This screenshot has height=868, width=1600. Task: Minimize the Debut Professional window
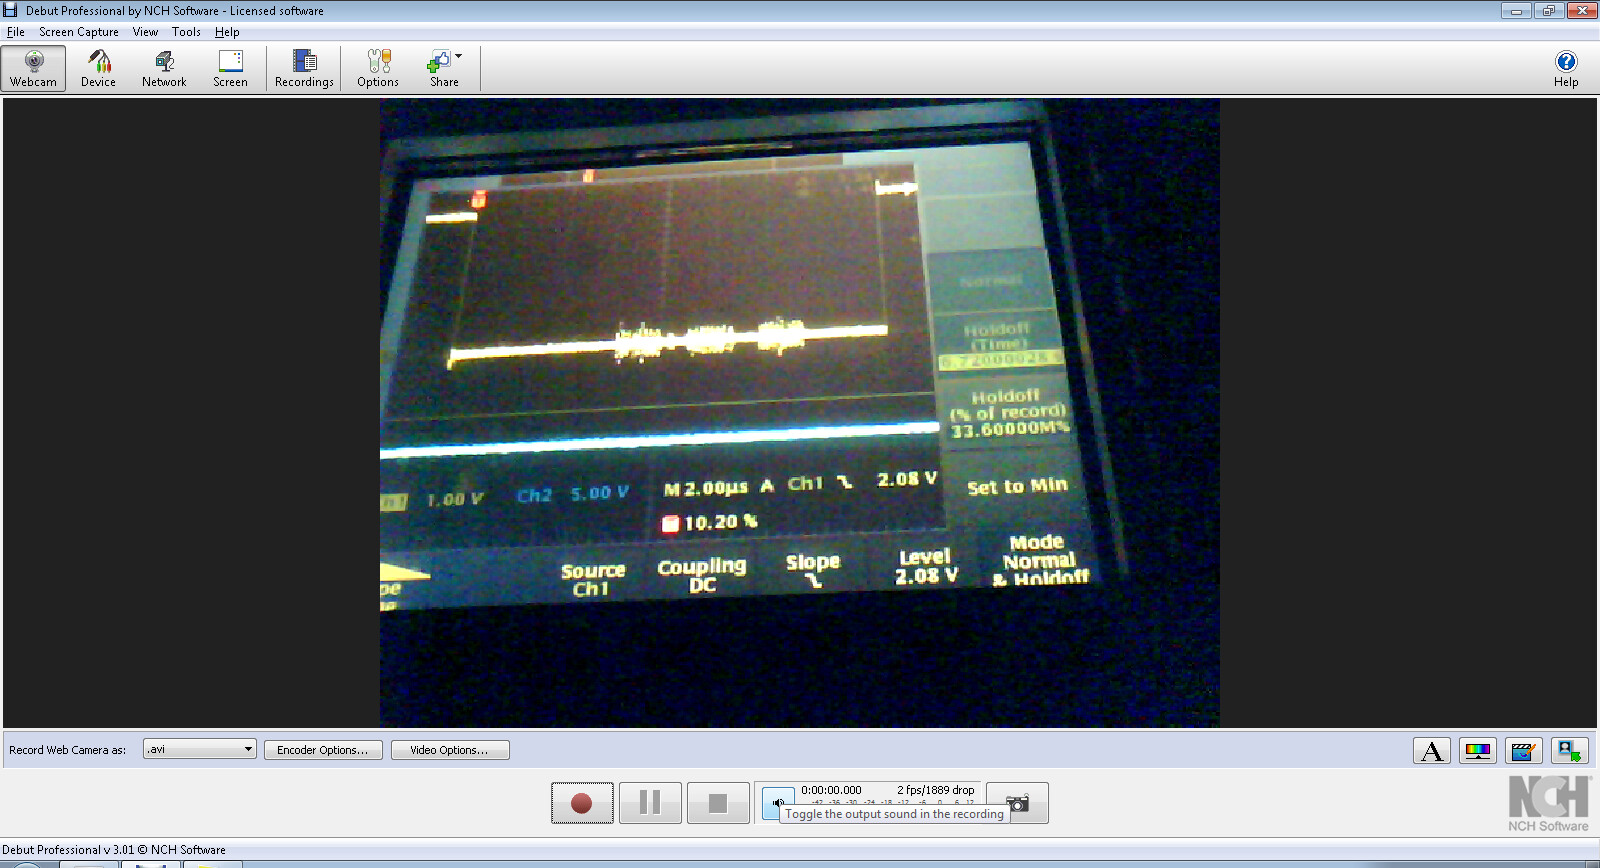[x=1516, y=10]
